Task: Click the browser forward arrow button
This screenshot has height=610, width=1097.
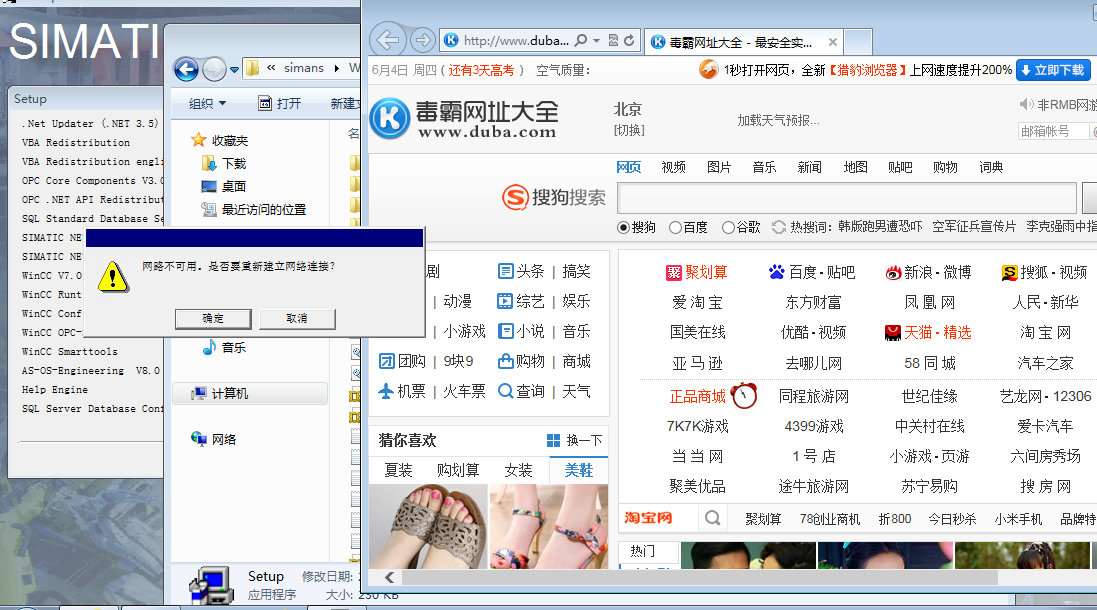Action: pos(422,41)
